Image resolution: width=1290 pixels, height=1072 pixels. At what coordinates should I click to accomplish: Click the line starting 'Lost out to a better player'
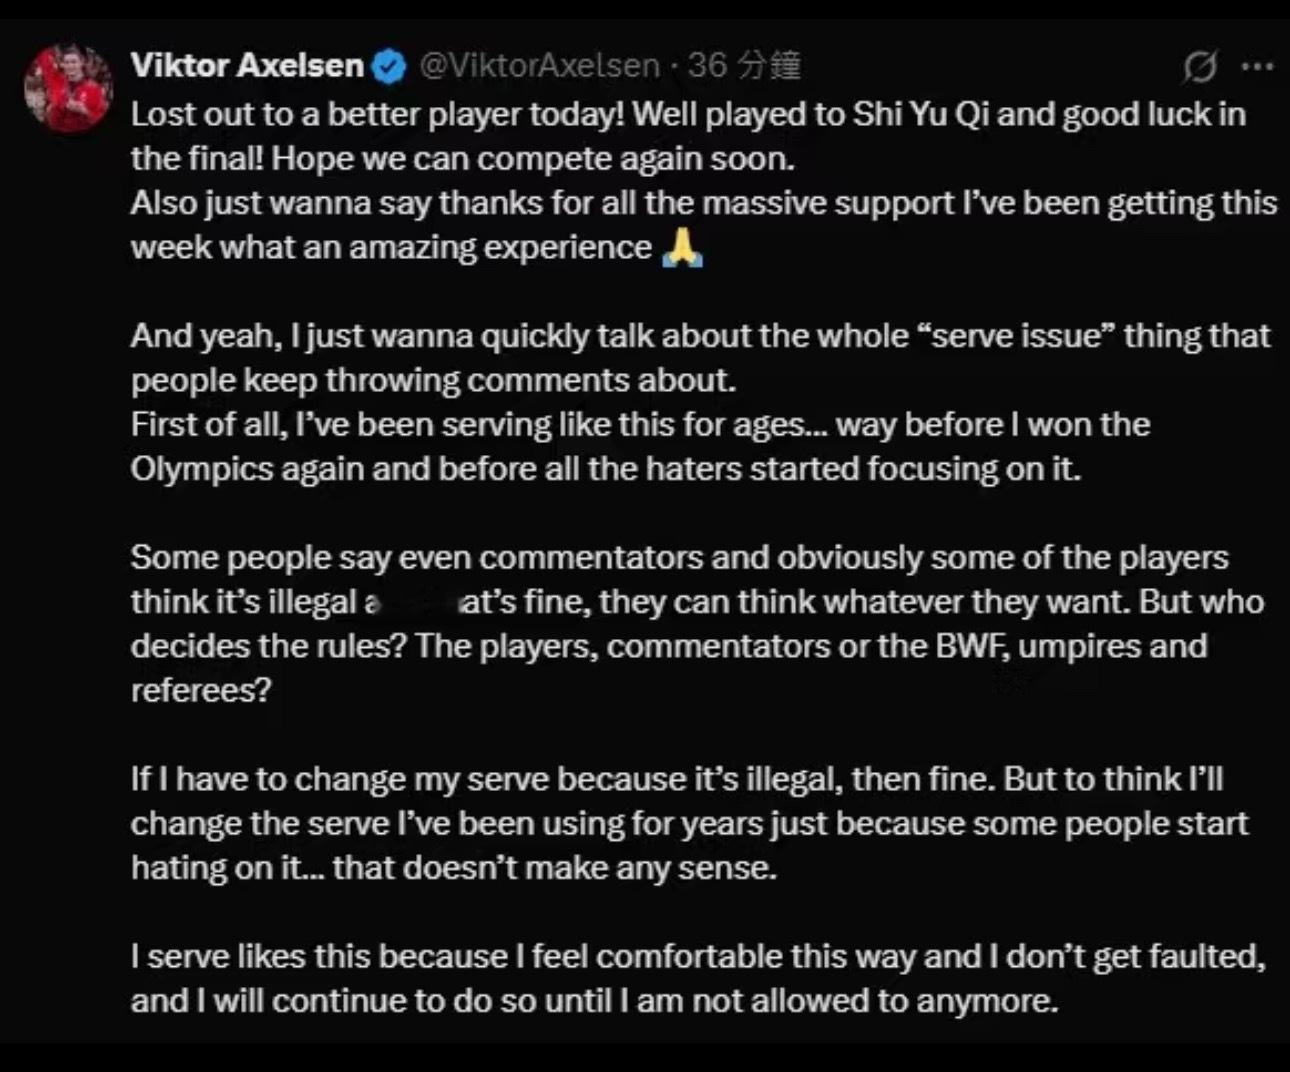688,114
